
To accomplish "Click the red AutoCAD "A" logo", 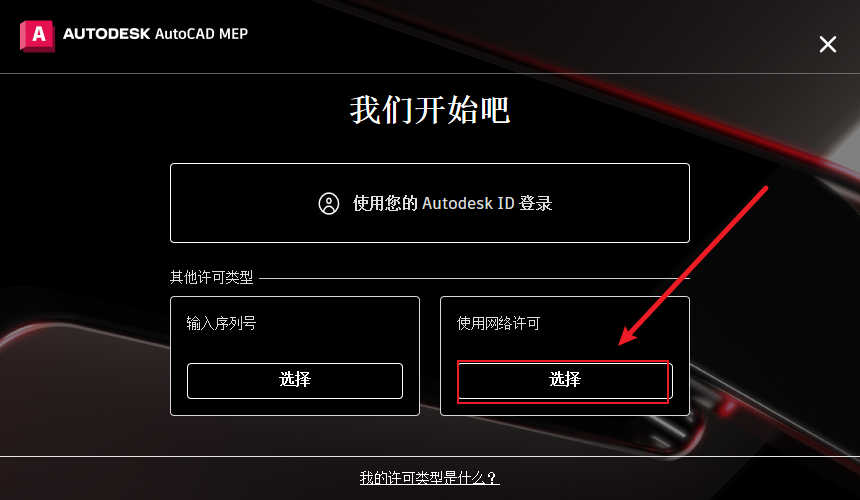I will coord(37,36).
